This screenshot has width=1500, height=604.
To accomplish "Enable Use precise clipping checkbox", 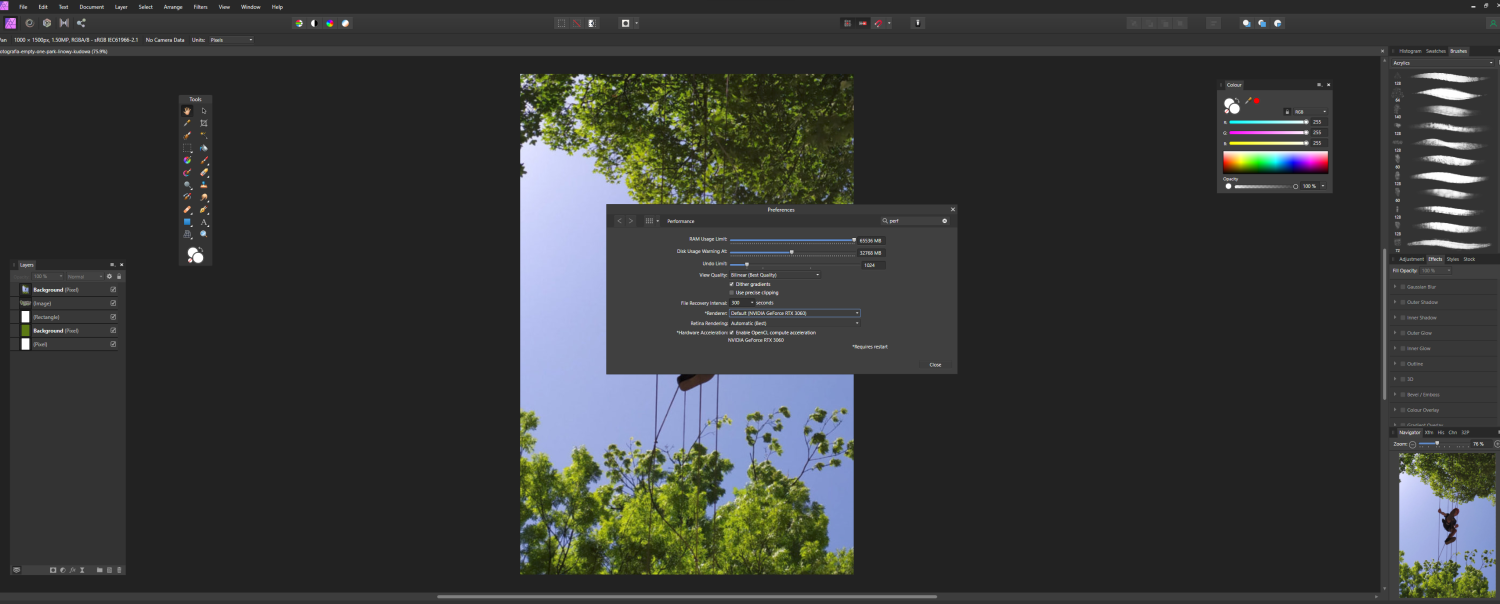I will pyautogui.click(x=732, y=293).
